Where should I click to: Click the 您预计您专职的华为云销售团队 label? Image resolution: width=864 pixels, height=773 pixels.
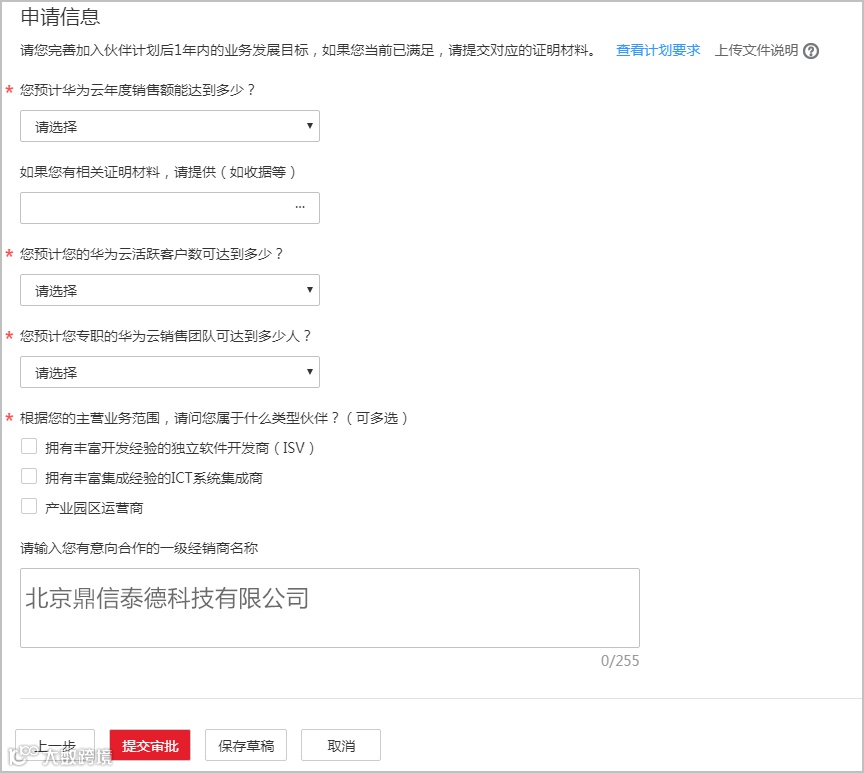[x=165, y=336]
